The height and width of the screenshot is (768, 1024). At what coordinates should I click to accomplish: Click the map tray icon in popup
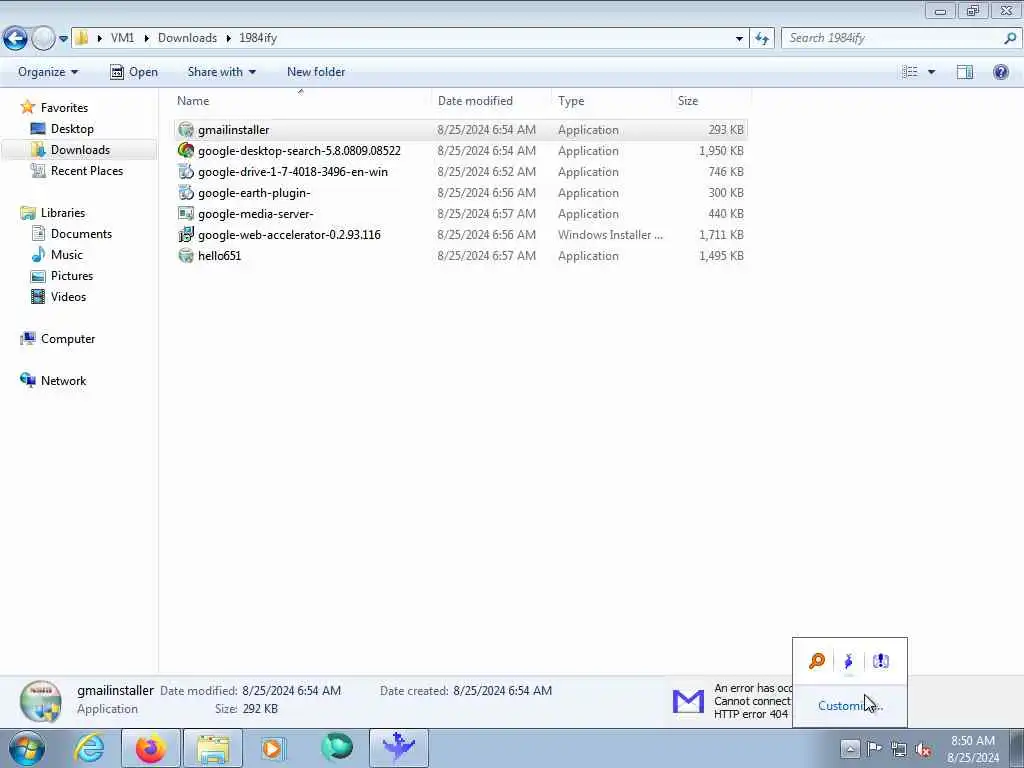880,661
